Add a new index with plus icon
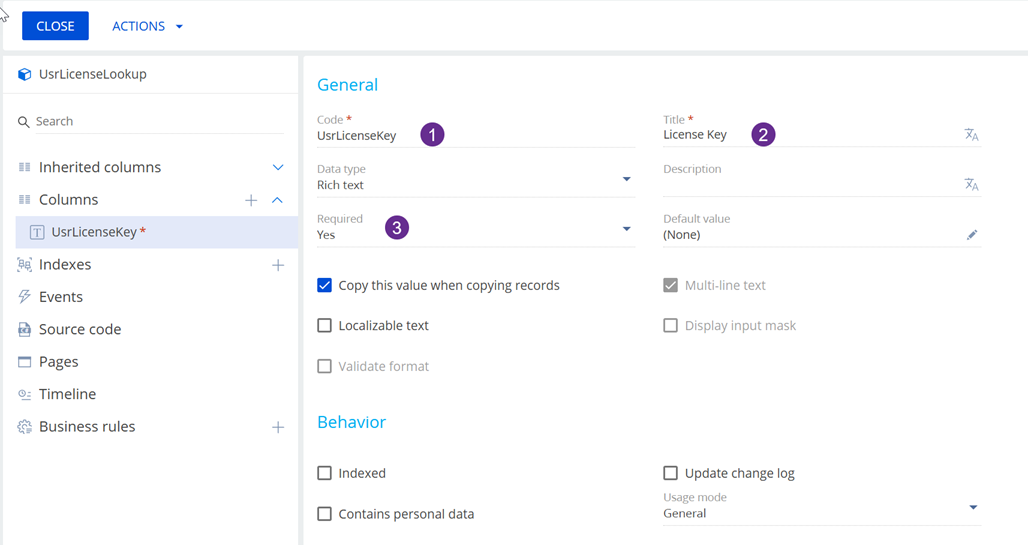1028x545 pixels. coord(278,265)
